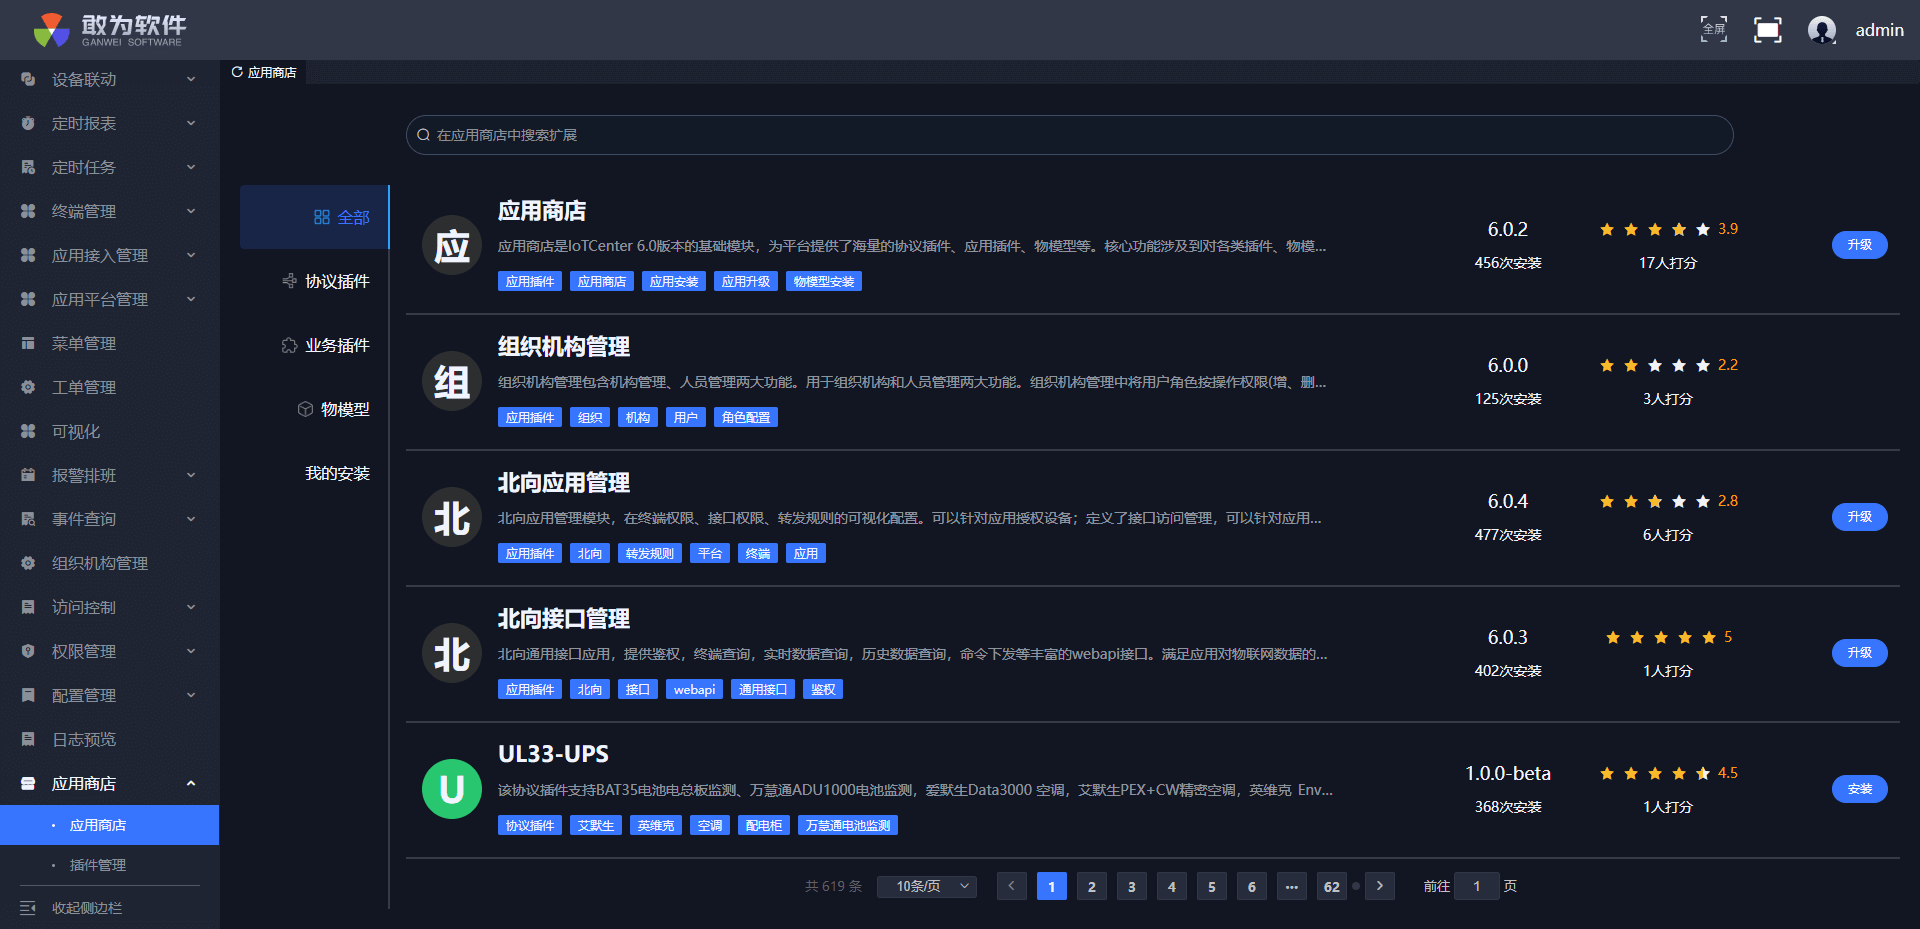
Task: Click the webapi tag on 北向接口管理
Action: coord(695,689)
